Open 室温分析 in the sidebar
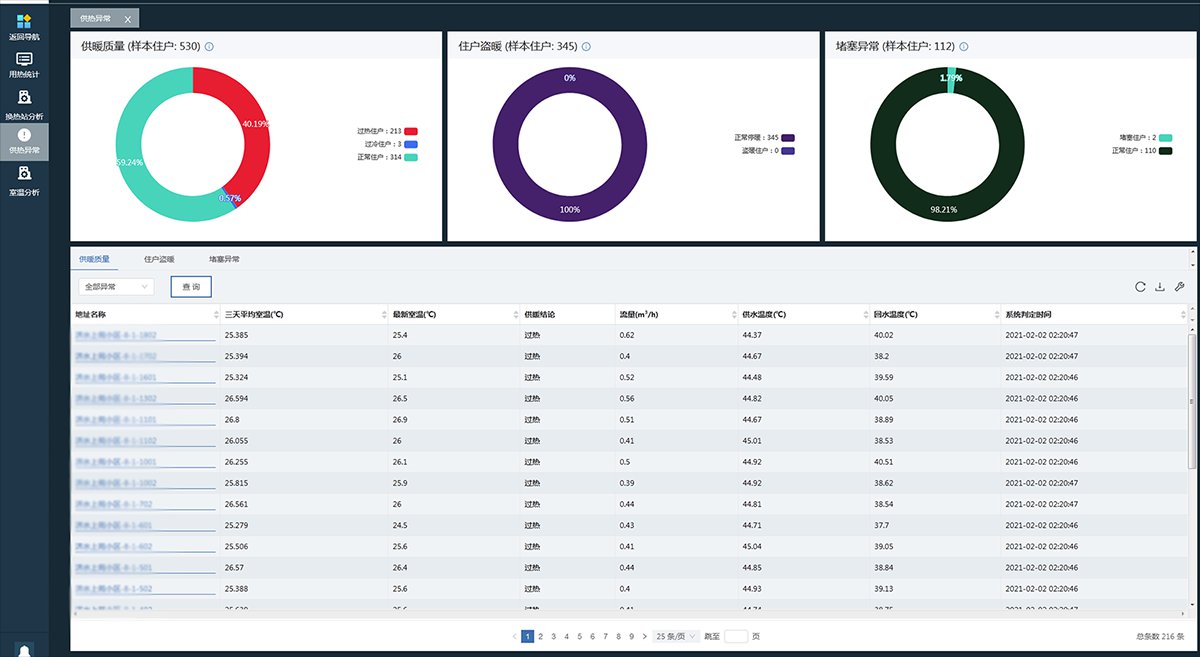 pos(24,178)
